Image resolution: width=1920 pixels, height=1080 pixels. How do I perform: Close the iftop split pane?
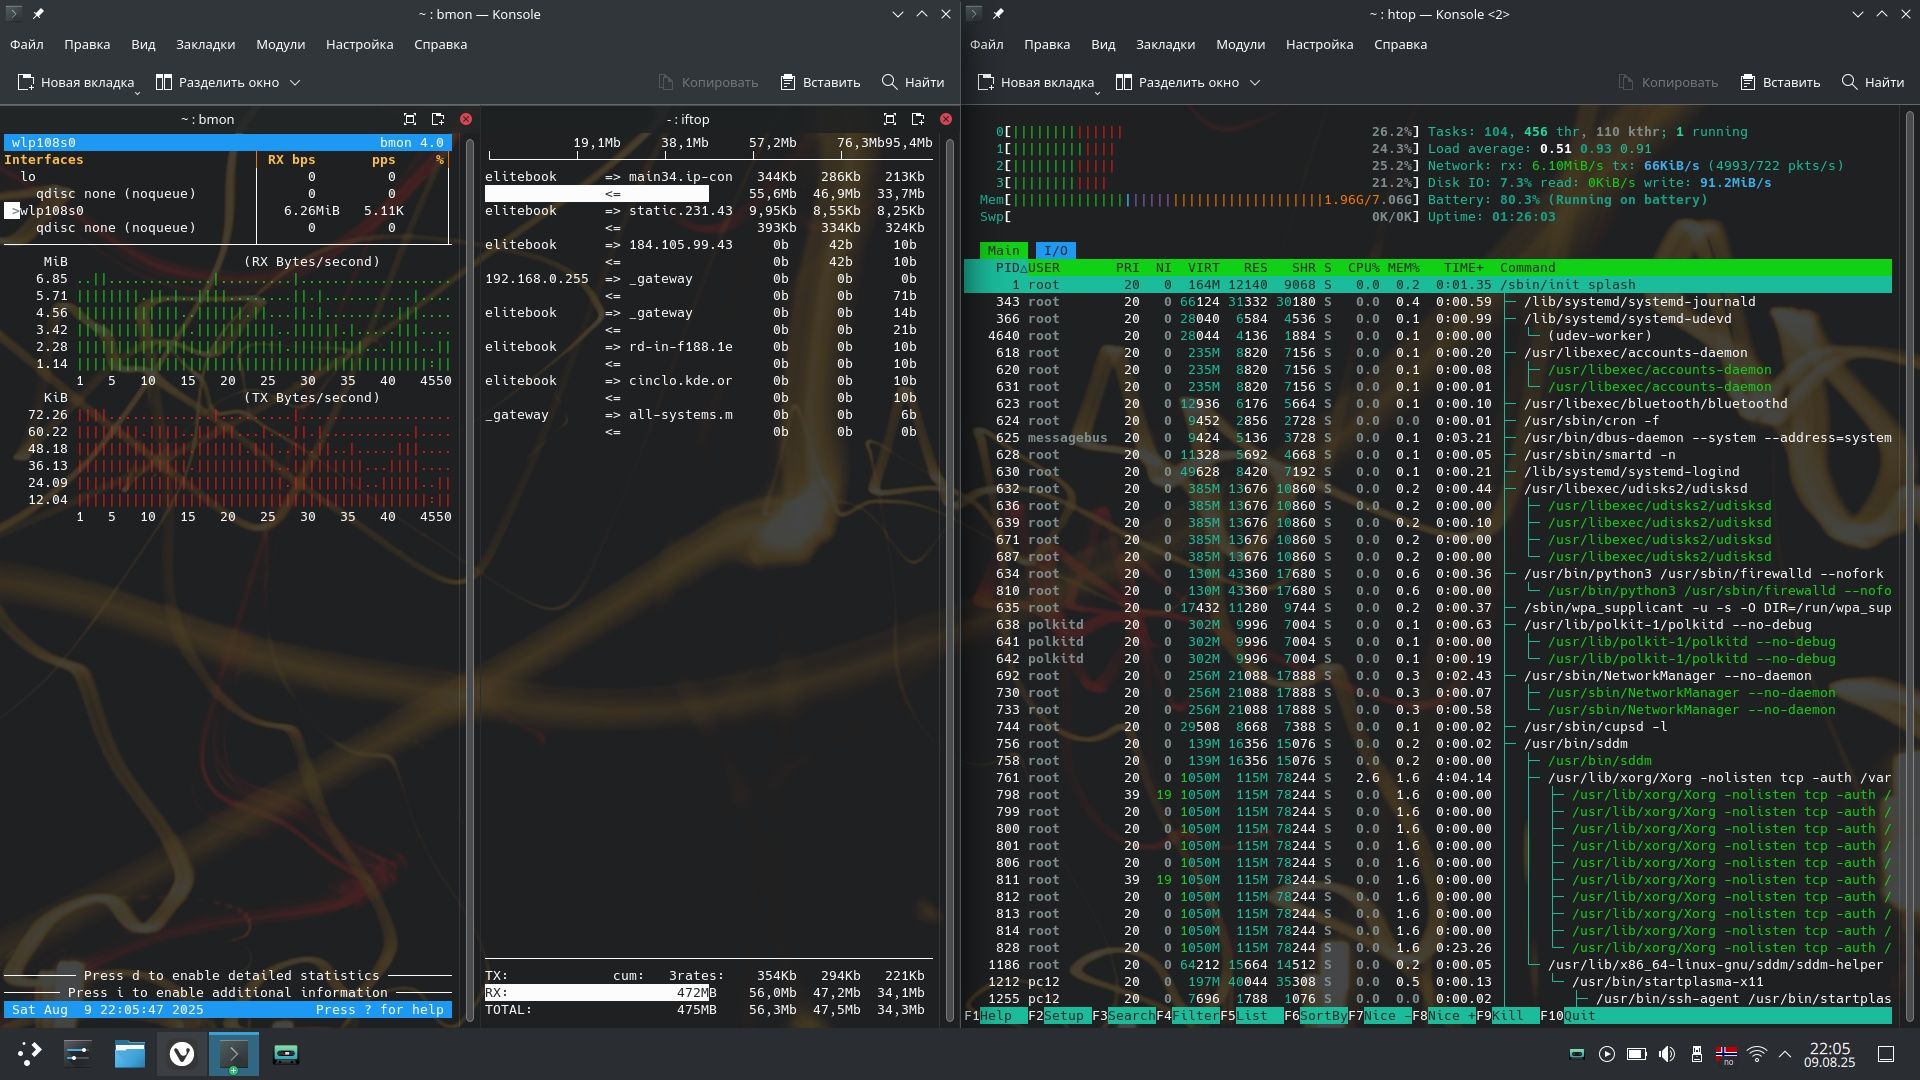pos(946,119)
